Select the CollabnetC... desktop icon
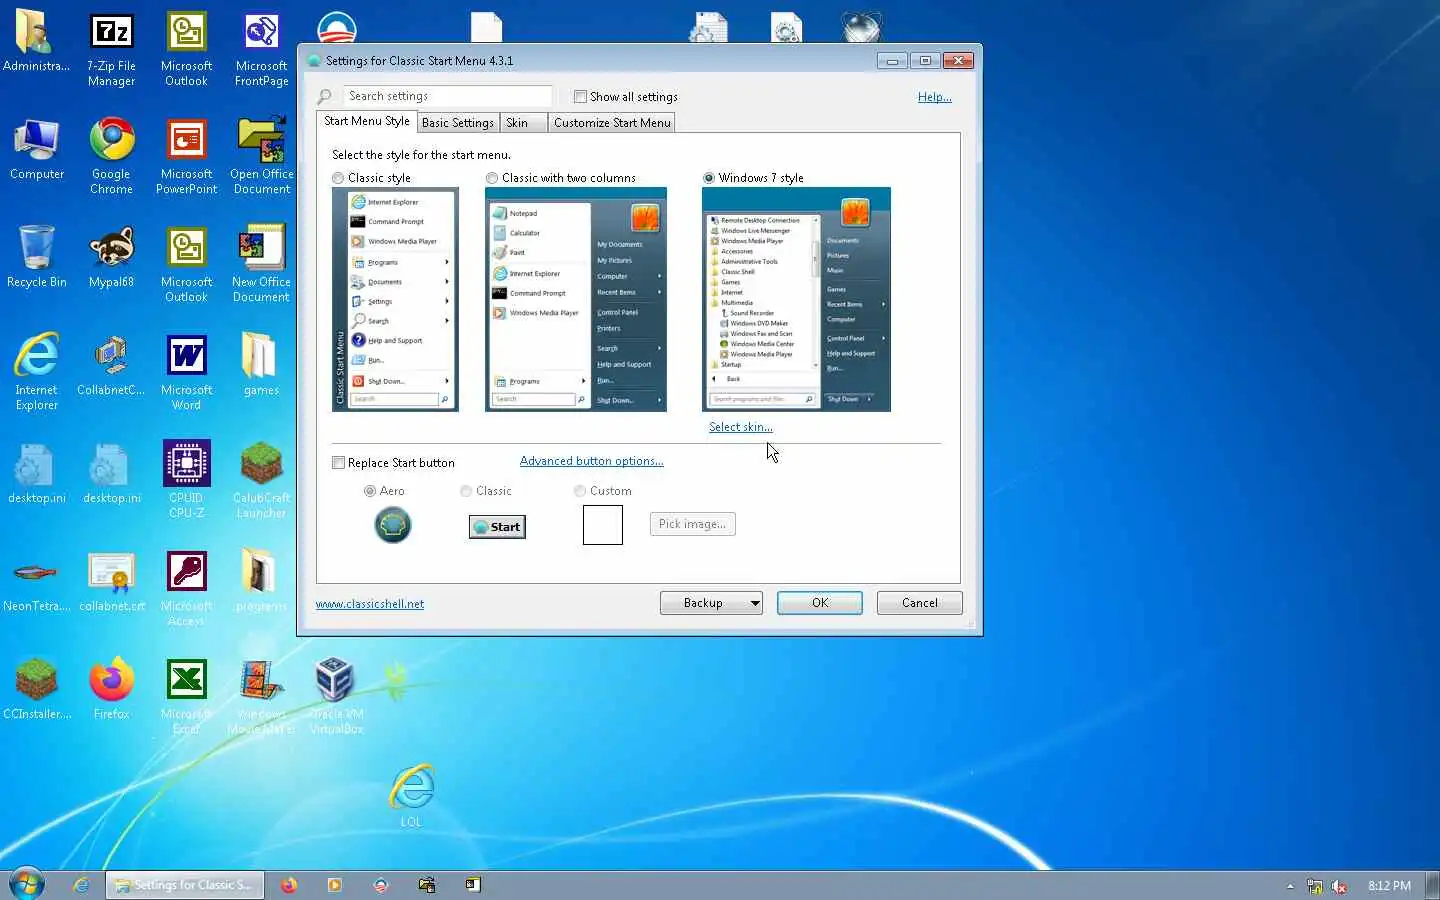1440x900 pixels. point(111,366)
